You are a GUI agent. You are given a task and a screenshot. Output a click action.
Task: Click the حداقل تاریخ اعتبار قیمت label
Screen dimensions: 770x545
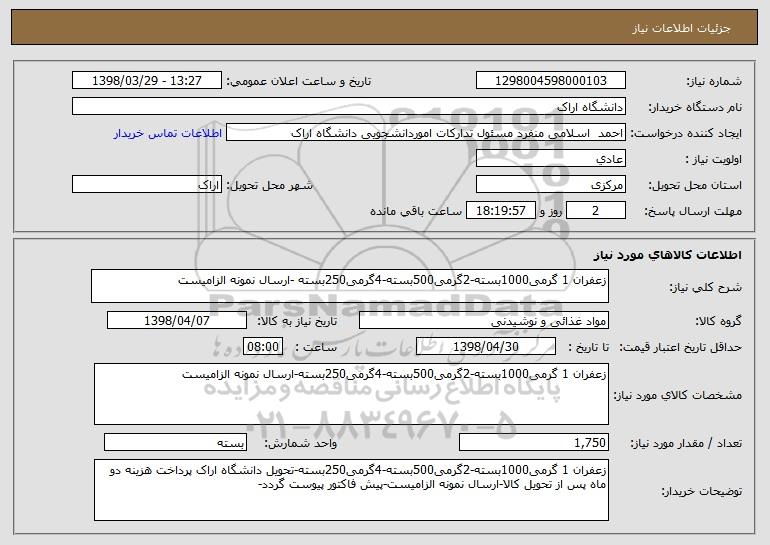point(680,347)
